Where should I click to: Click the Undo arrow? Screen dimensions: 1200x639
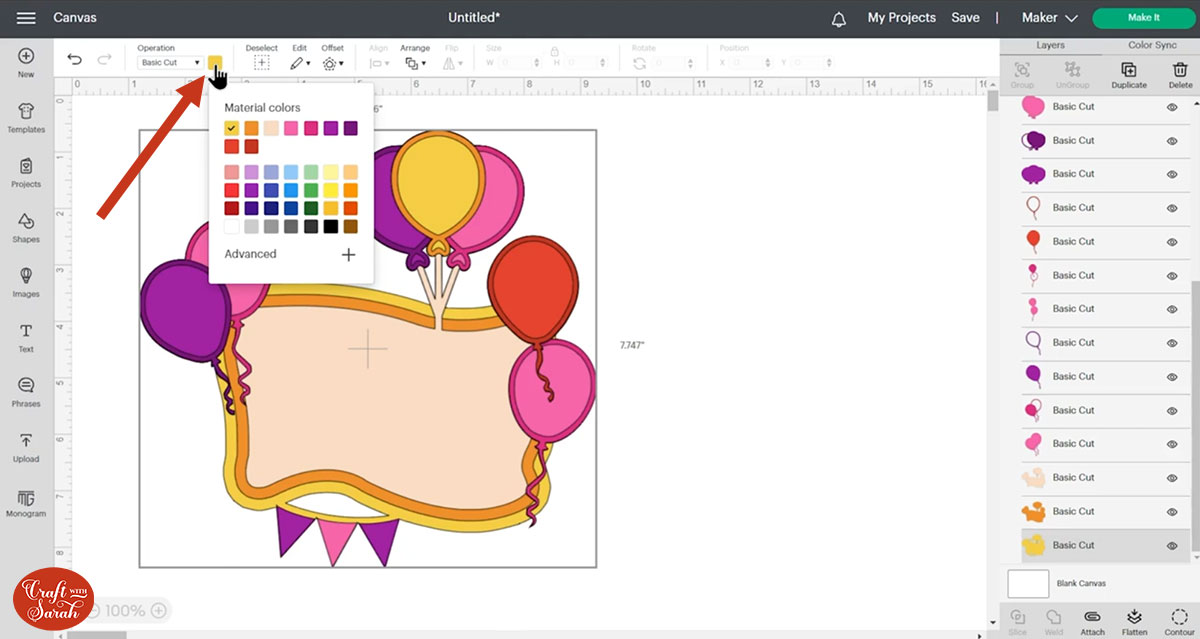pos(75,60)
